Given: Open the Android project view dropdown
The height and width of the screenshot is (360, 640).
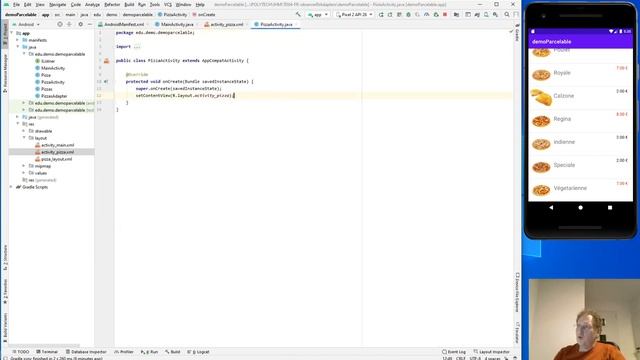Looking at the screenshot, I should (x=26, y=24).
